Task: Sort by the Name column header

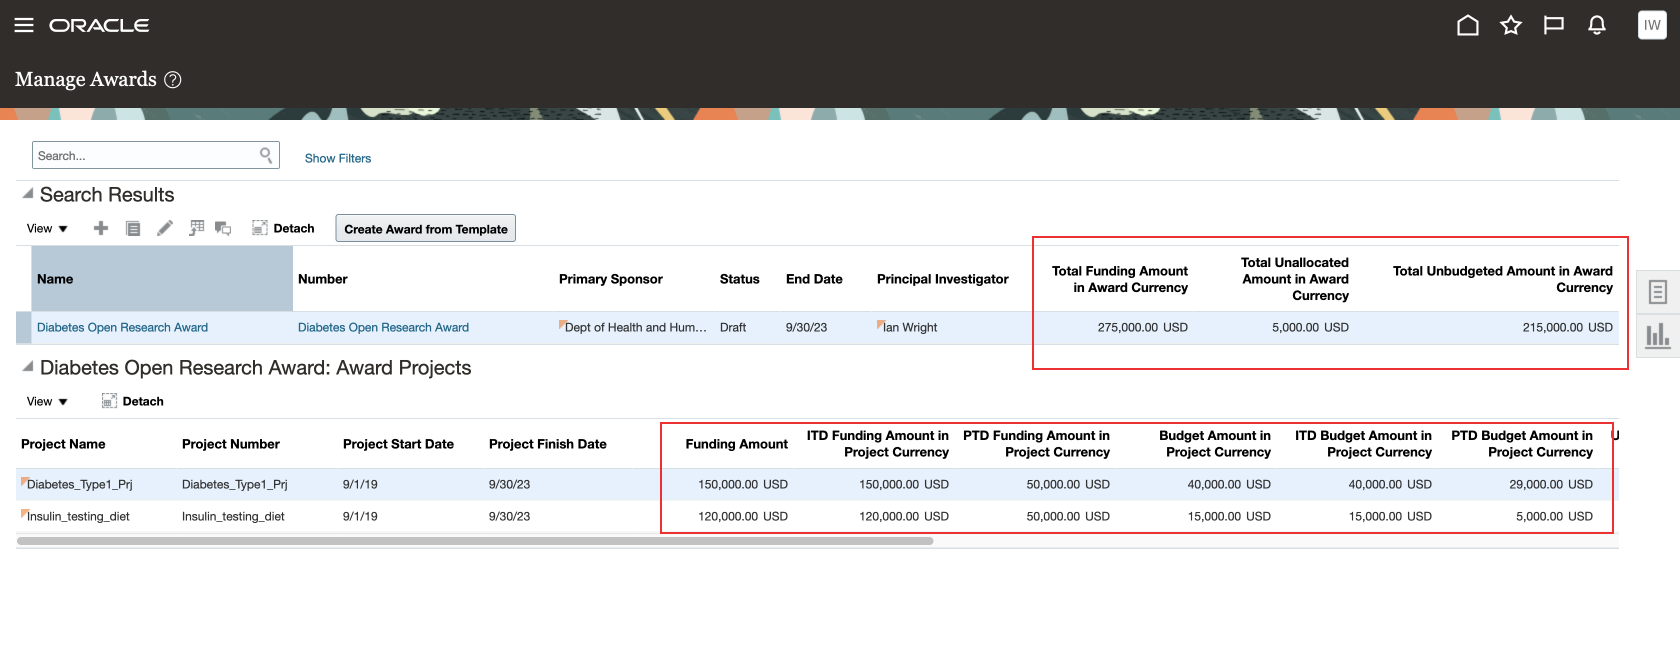Action: (x=162, y=279)
